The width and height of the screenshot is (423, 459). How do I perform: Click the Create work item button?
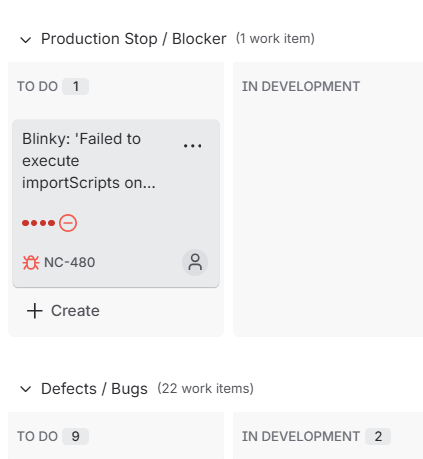63,311
